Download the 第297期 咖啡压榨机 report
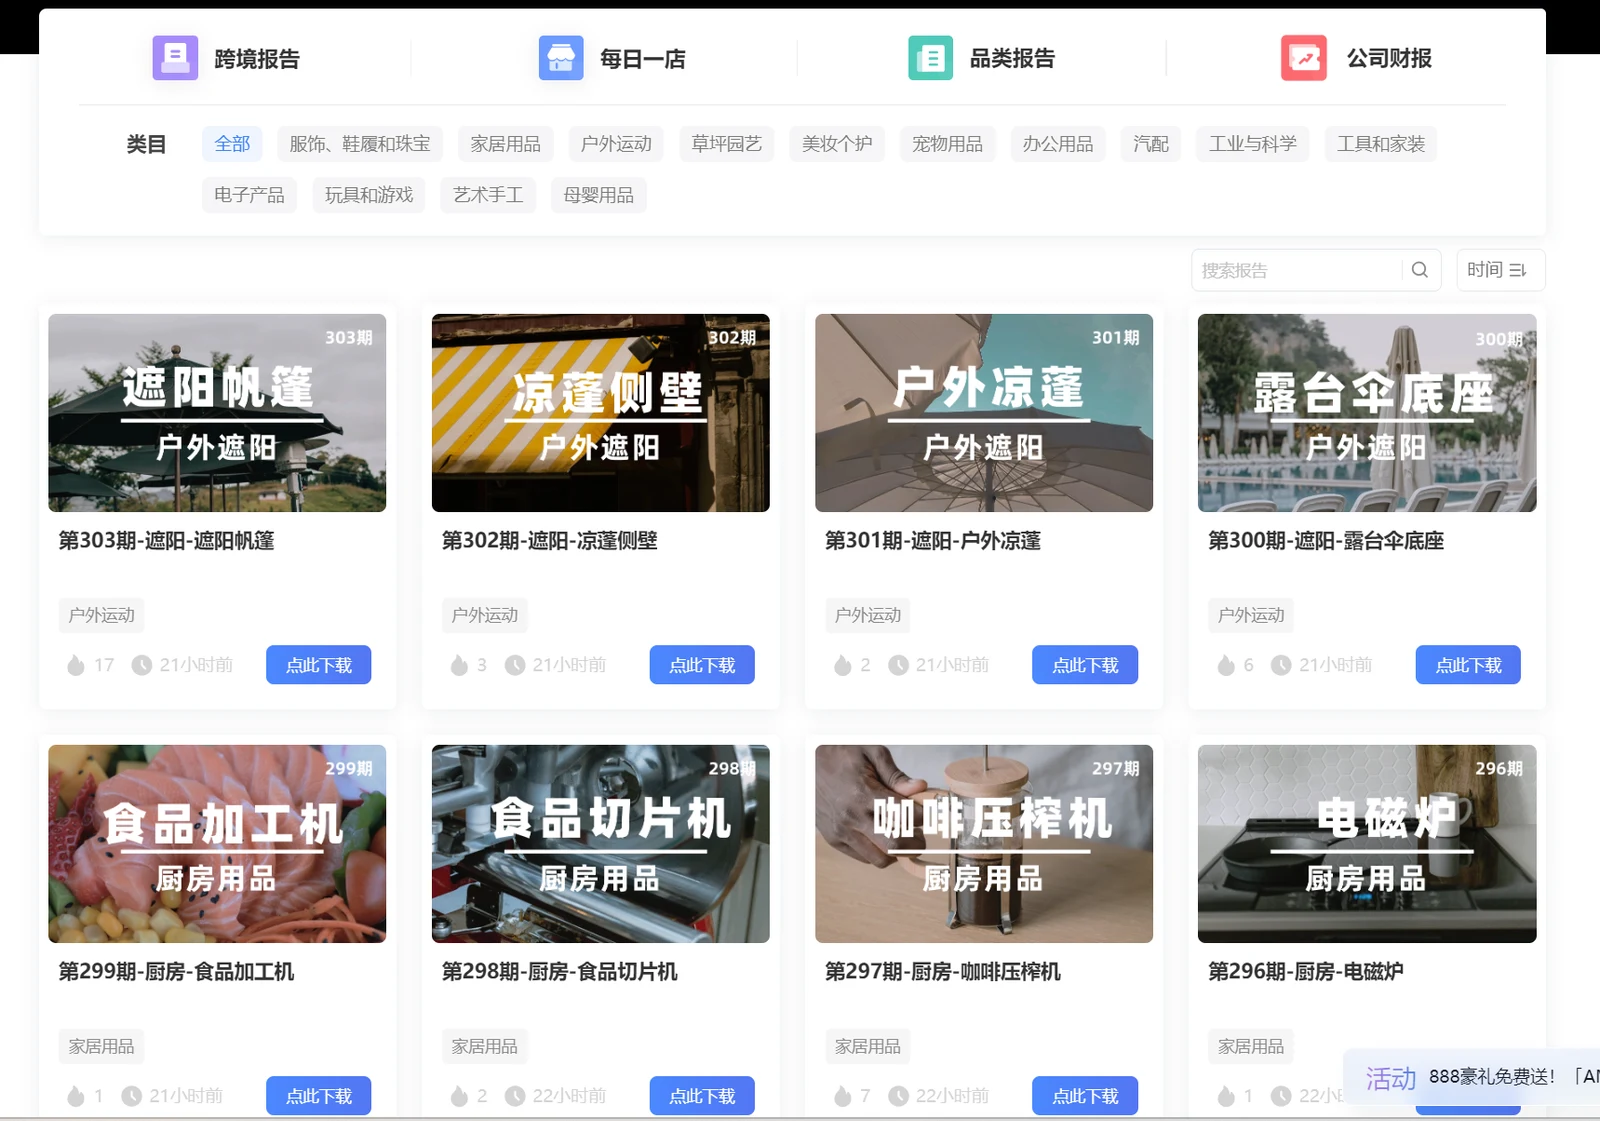Screen dimensions: 1600x1121 (x=1085, y=1096)
